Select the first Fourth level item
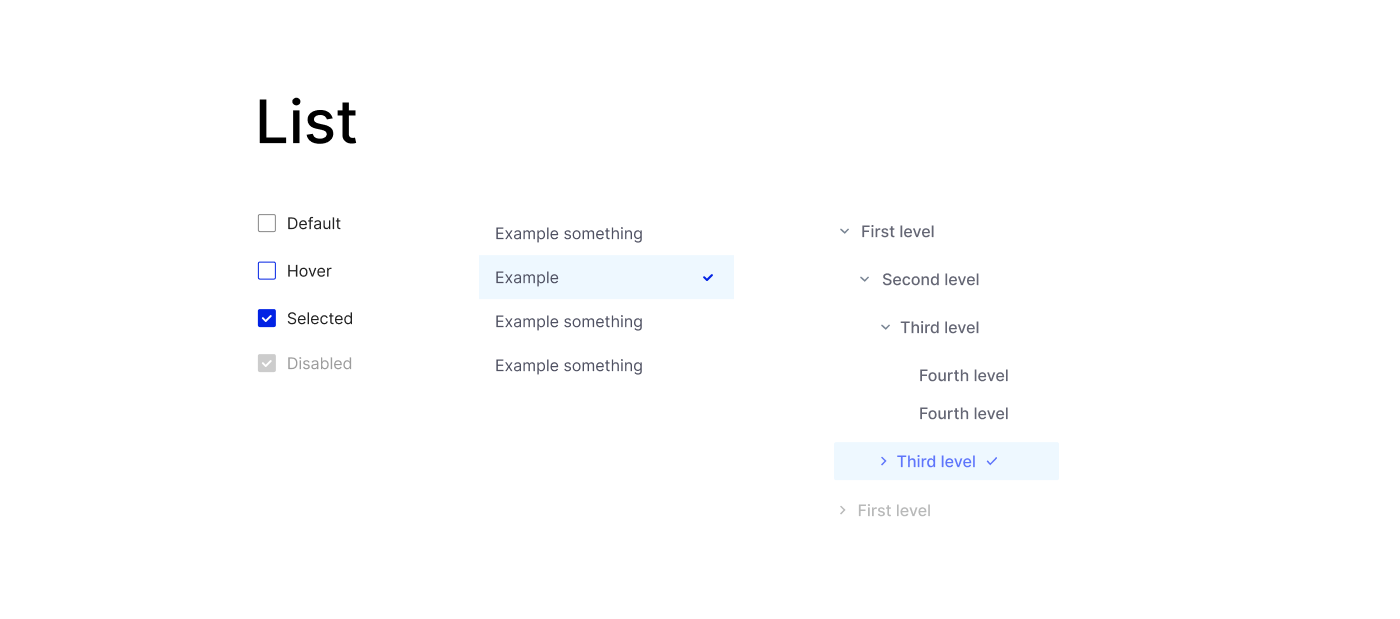The height and width of the screenshot is (619, 1400). pyautogui.click(x=963, y=376)
